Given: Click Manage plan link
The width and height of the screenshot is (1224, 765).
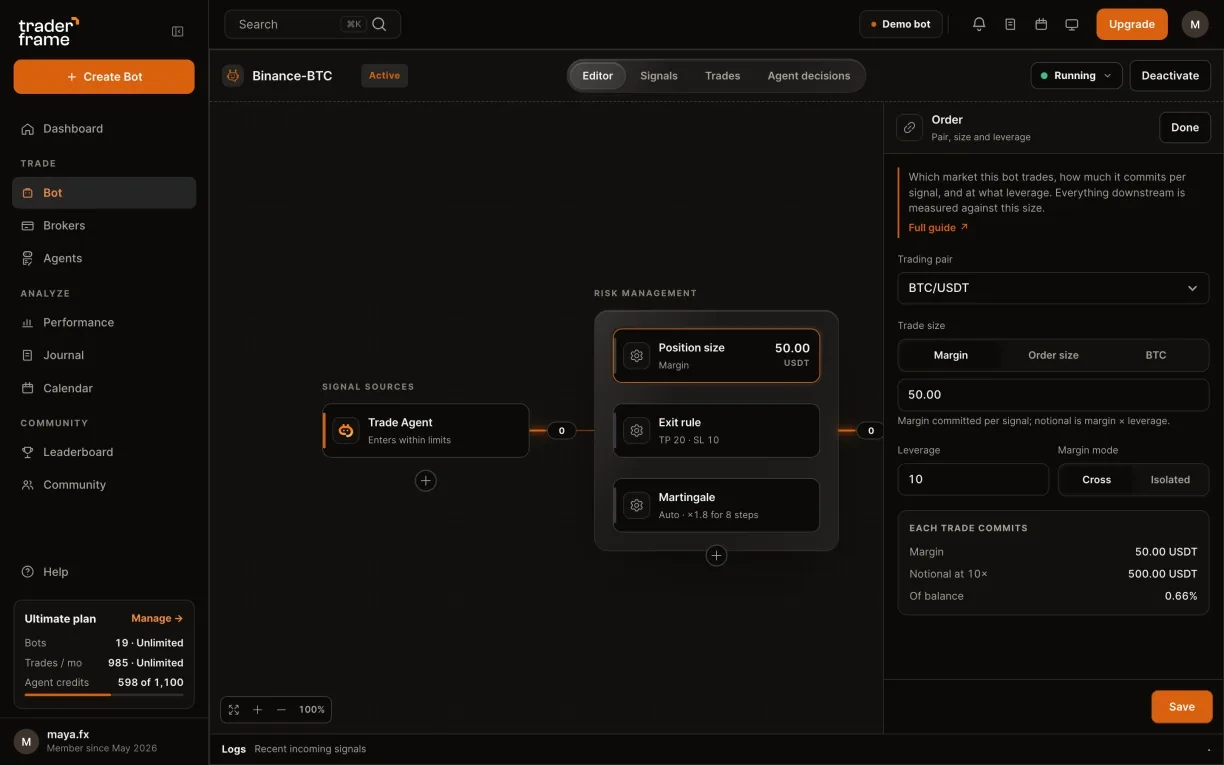Looking at the screenshot, I should click(x=157, y=619).
